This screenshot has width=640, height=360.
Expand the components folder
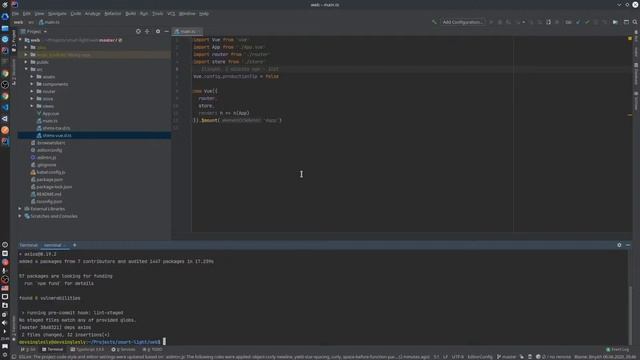(x=32, y=84)
